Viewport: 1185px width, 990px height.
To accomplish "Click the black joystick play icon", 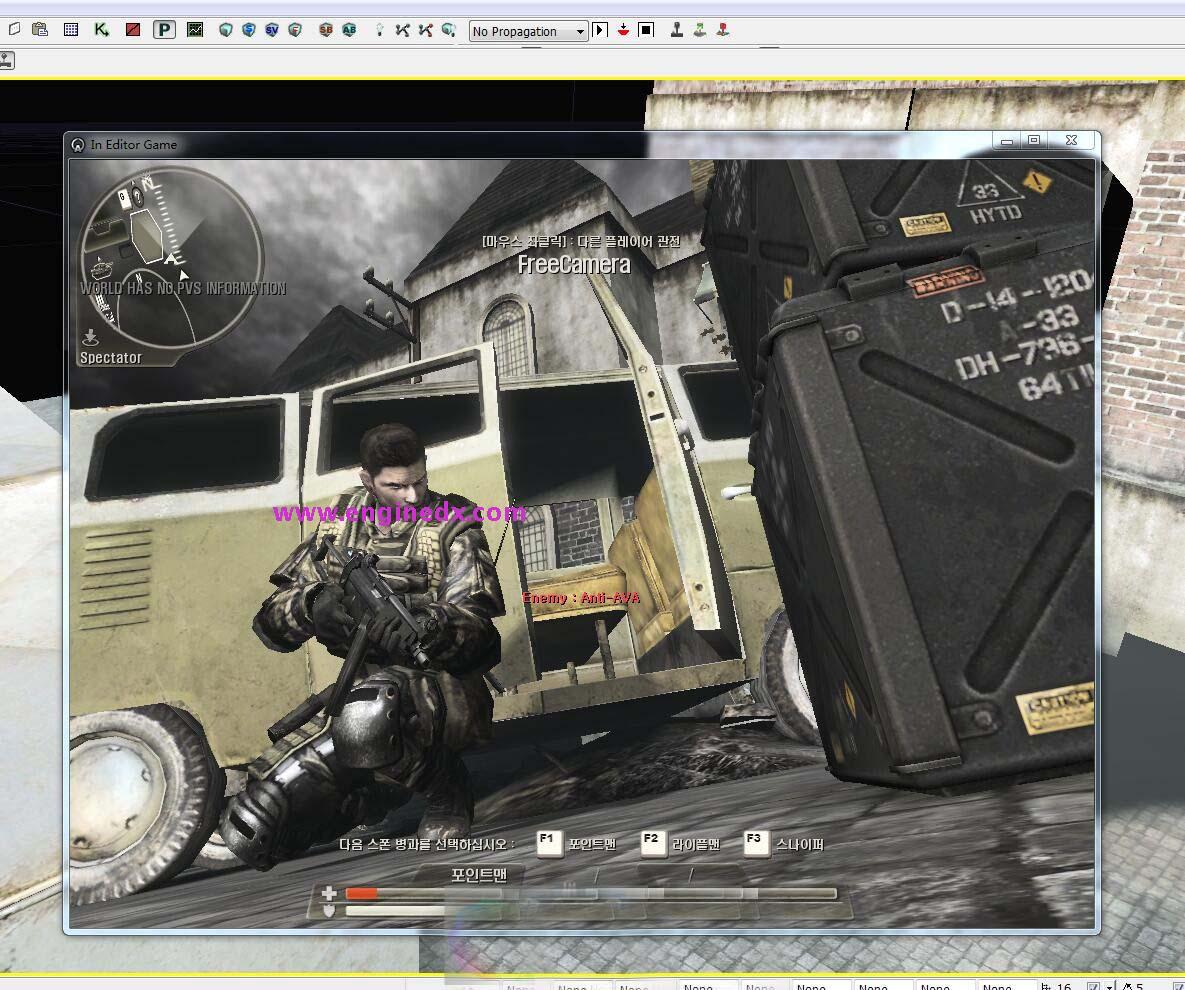I will click(x=676, y=29).
